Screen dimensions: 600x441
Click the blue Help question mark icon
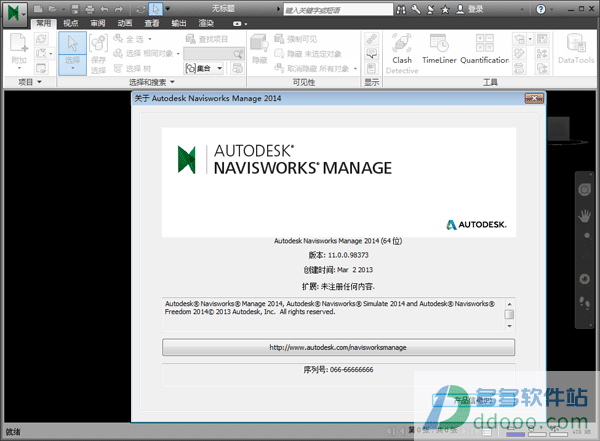point(541,9)
